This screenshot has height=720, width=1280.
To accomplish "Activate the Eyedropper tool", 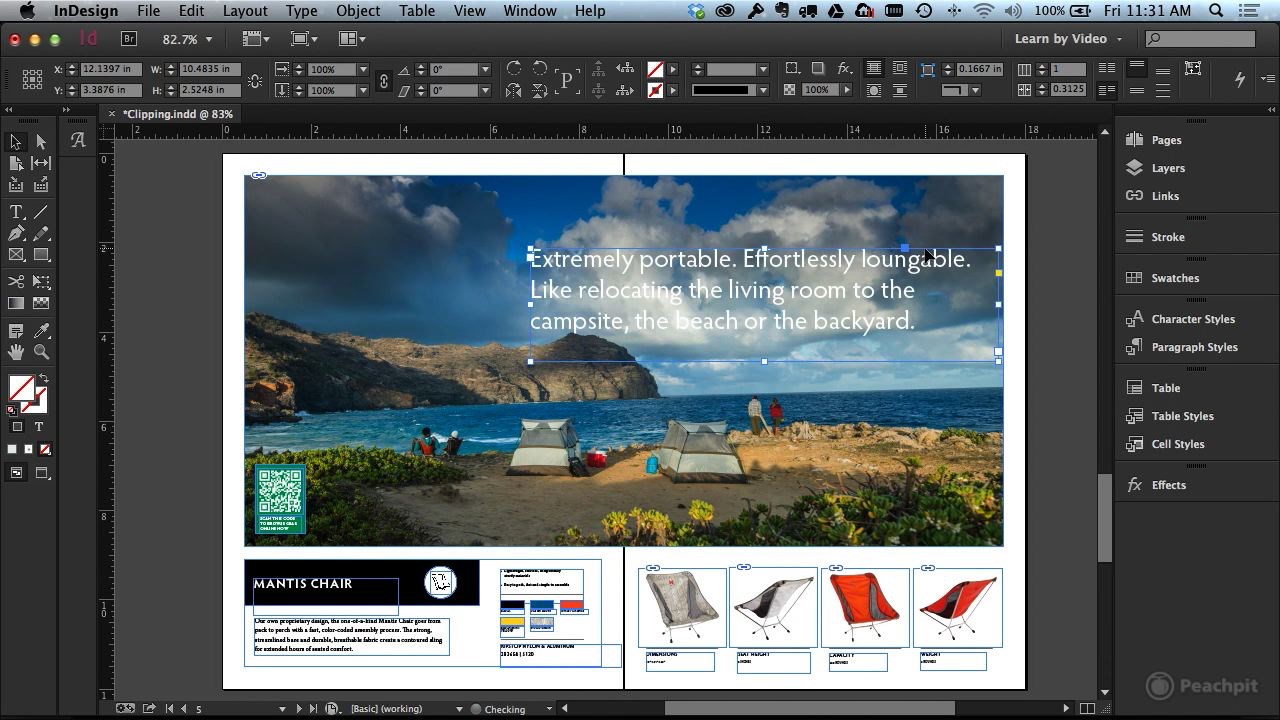I will pyautogui.click(x=41, y=331).
